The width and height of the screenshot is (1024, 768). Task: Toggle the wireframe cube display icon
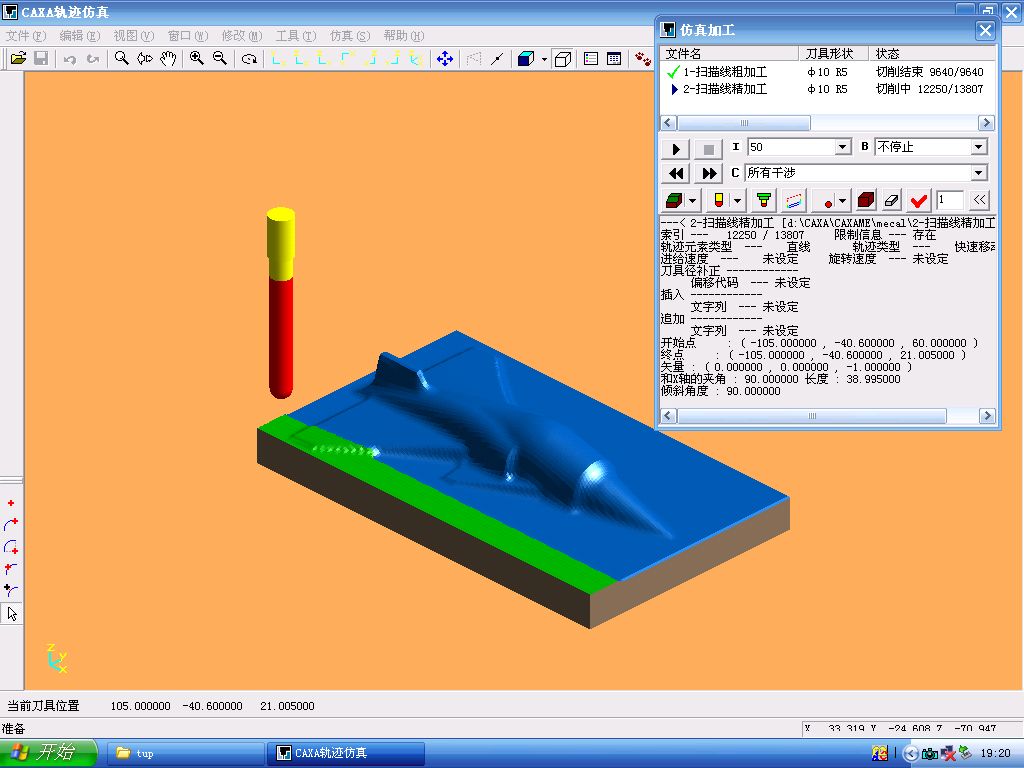click(x=563, y=59)
